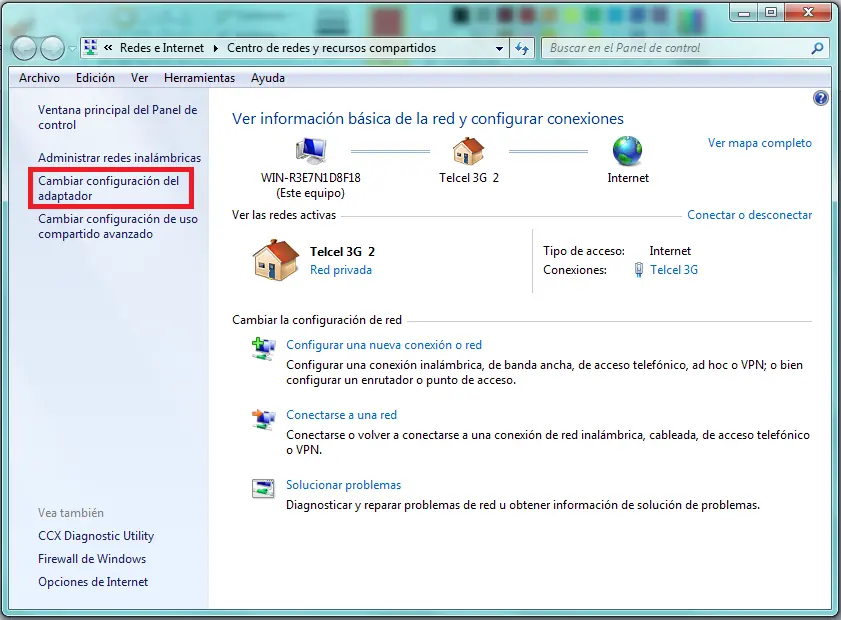Expand the address bar history dropdown
841x620 pixels.
click(x=499, y=48)
